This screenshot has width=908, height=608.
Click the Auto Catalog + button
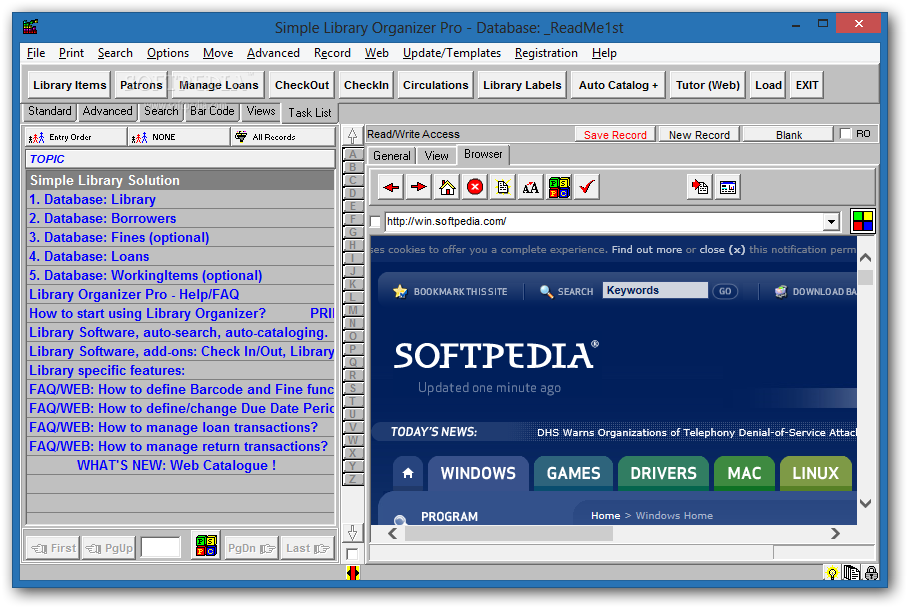pyautogui.click(x=618, y=85)
